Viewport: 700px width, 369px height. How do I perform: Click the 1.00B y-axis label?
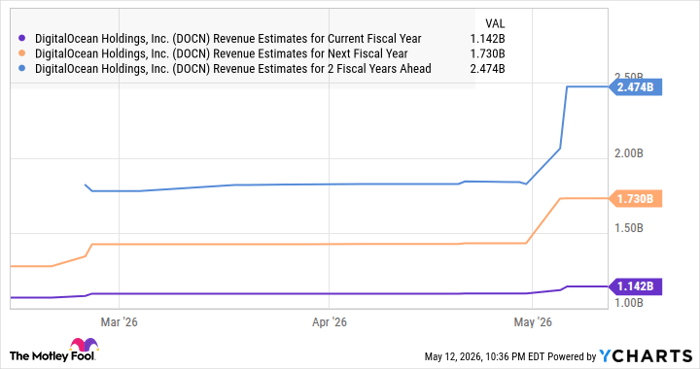pos(629,303)
